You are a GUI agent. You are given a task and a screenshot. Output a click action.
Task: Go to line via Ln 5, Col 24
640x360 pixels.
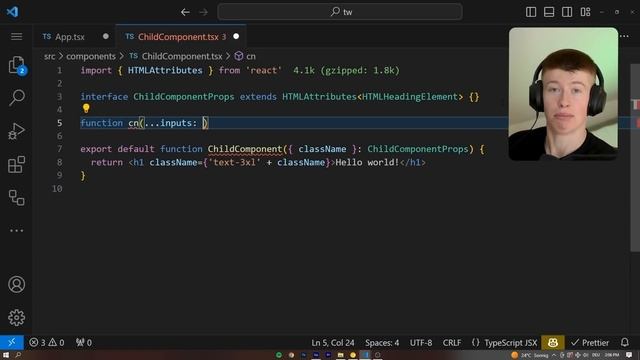click(x=333, y=342)
